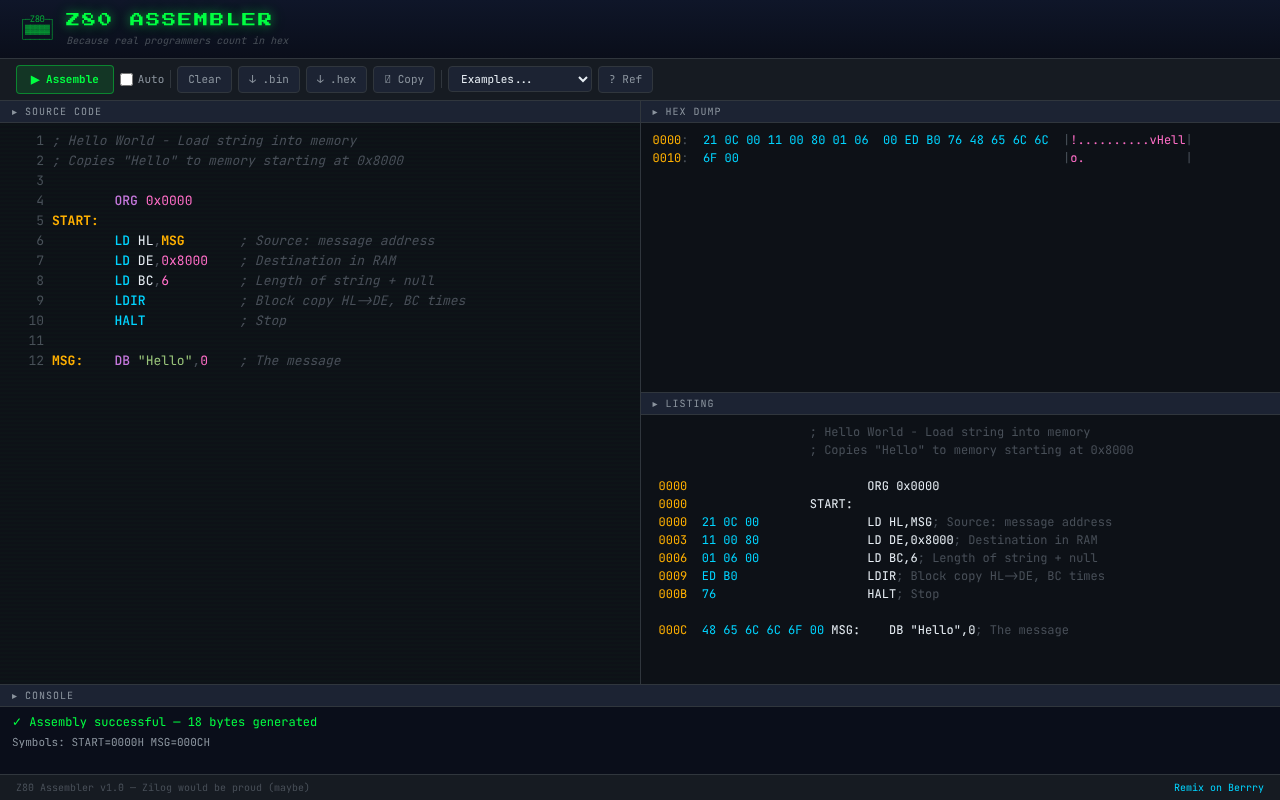The width and height of the screenshot is (1280, 800).
Task: Click listing address 0009
Action: pyautogui.click(x=673, y=576)
